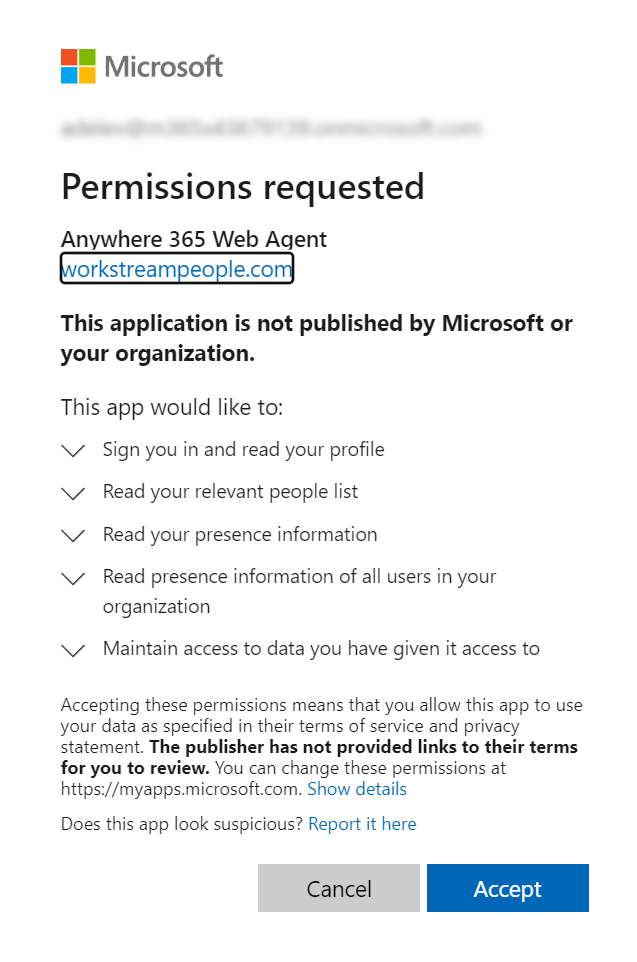Expand presence of all users chevron
This screenshot has height=962, width=637.
(73, 578)
